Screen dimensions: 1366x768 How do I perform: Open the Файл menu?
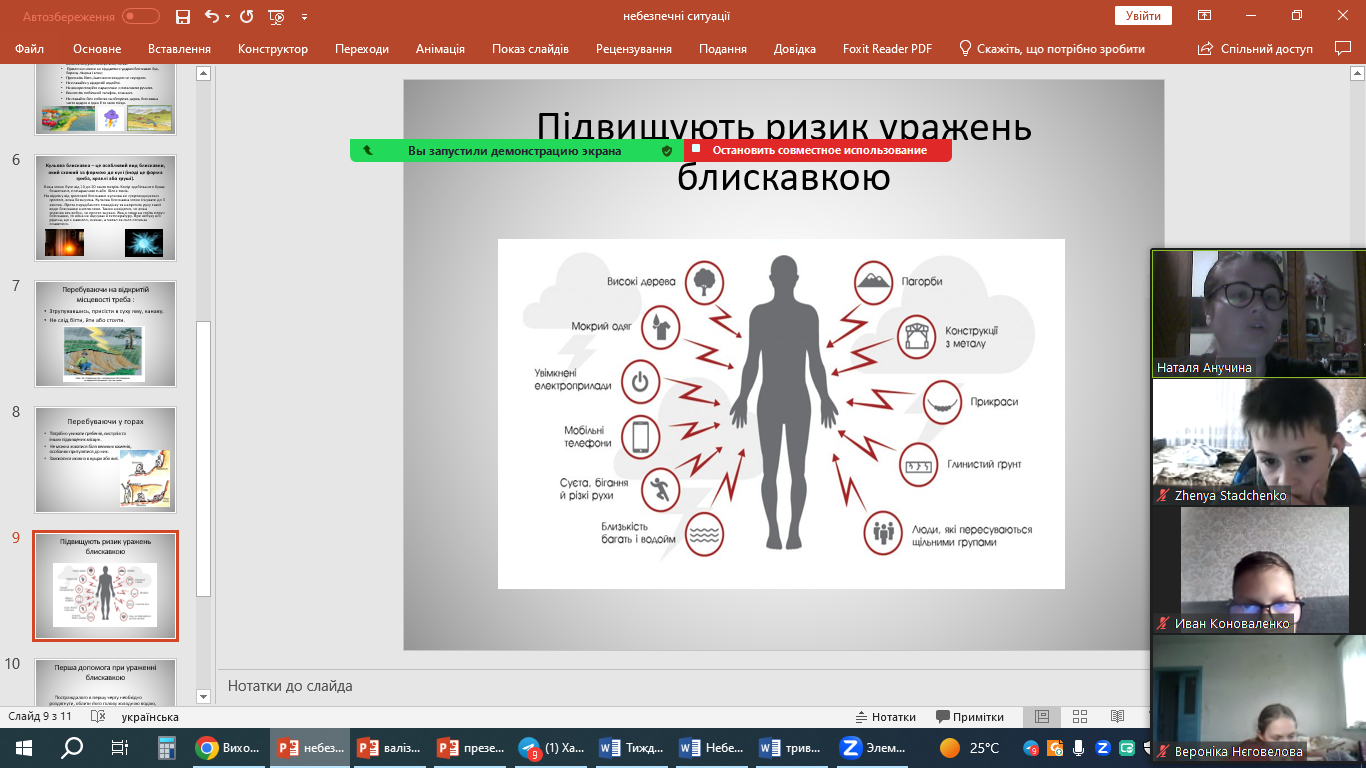30,48
